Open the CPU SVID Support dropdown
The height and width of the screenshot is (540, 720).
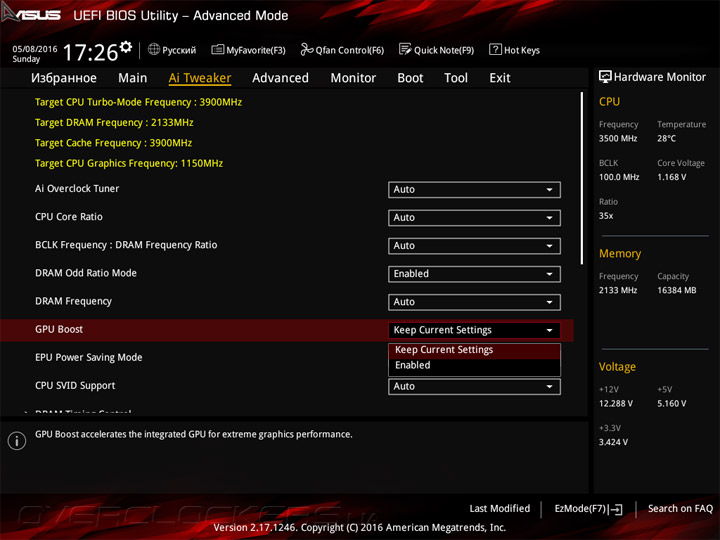coord(474,387)
